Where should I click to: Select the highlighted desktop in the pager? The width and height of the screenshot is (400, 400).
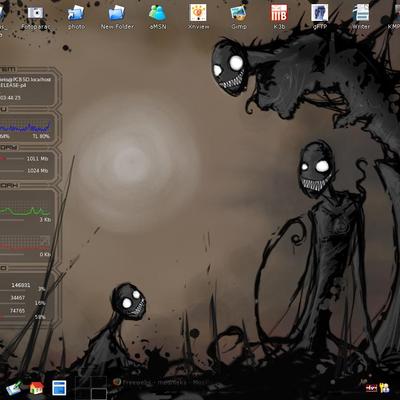click(x=99, y=393)
